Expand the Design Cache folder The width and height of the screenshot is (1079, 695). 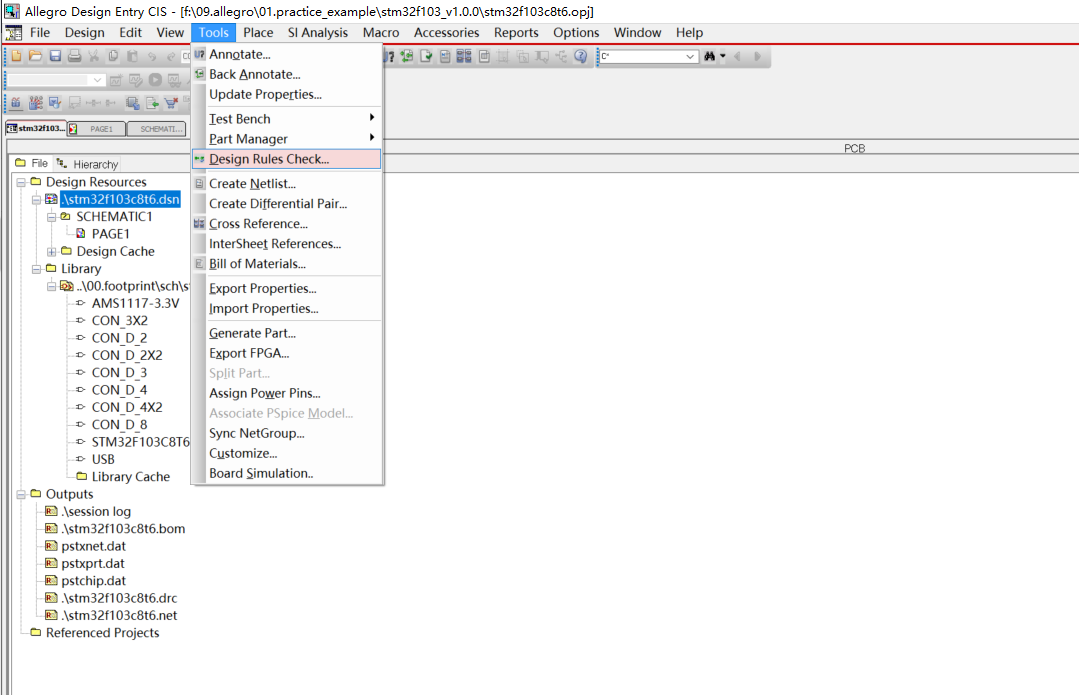point(52,252)
